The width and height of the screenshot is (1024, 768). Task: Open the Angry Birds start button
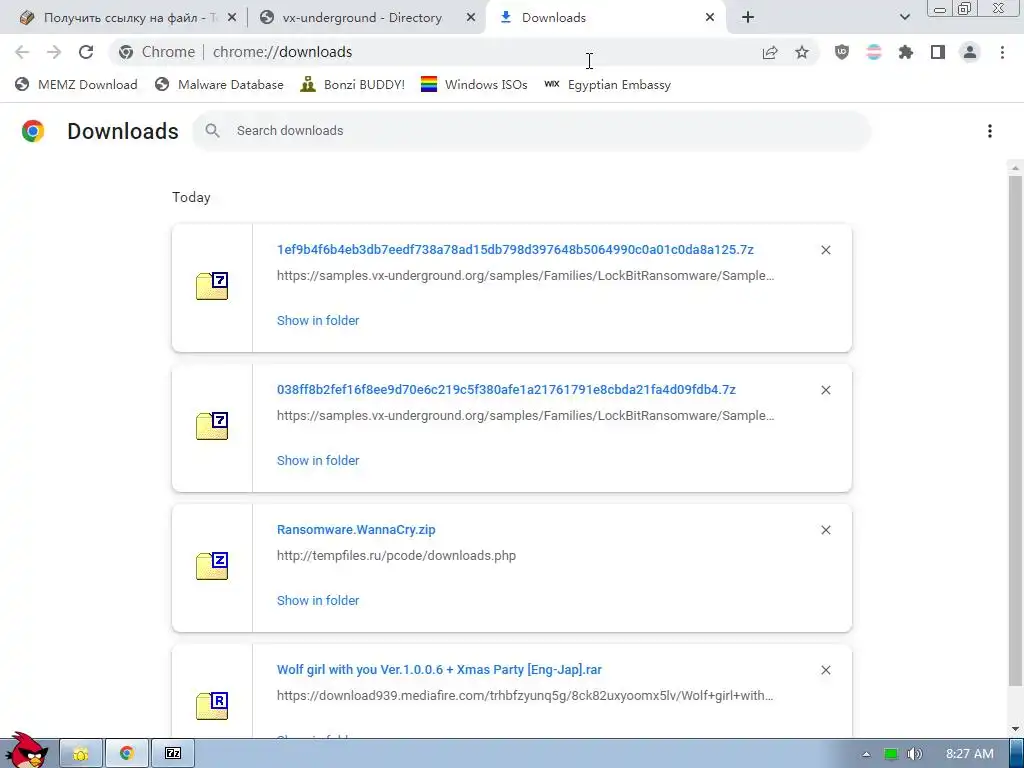click(27, 750)
